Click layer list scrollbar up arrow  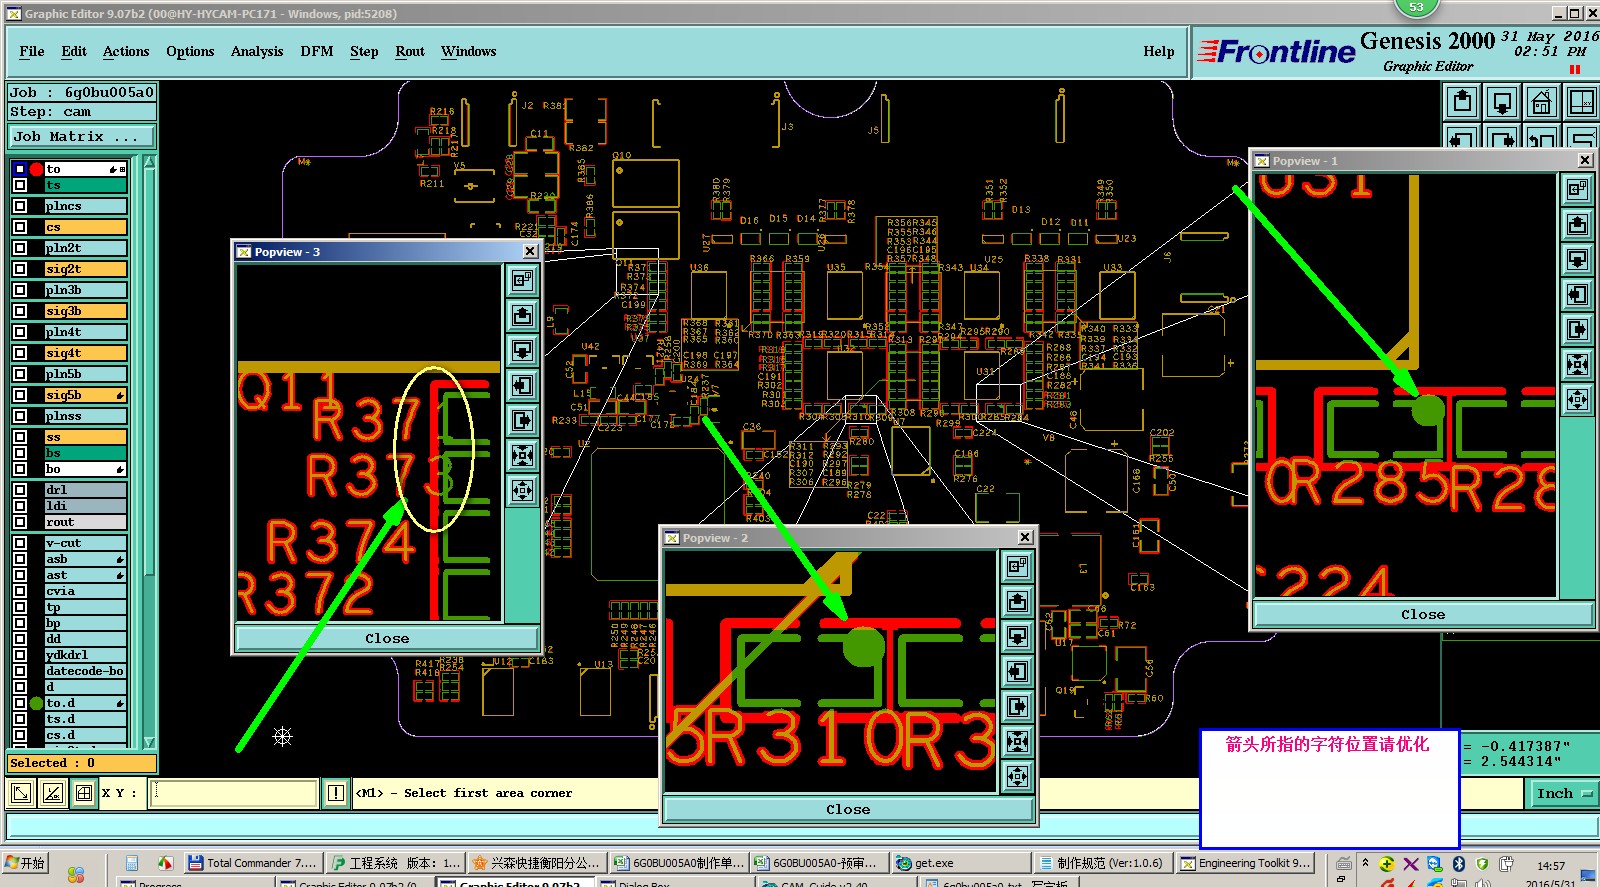tap(149, 162)
